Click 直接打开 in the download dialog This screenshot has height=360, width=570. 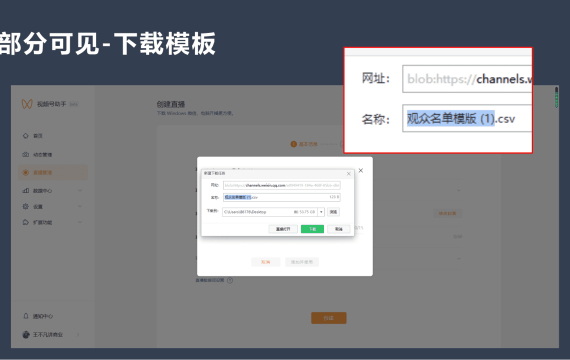coord(283,229)
